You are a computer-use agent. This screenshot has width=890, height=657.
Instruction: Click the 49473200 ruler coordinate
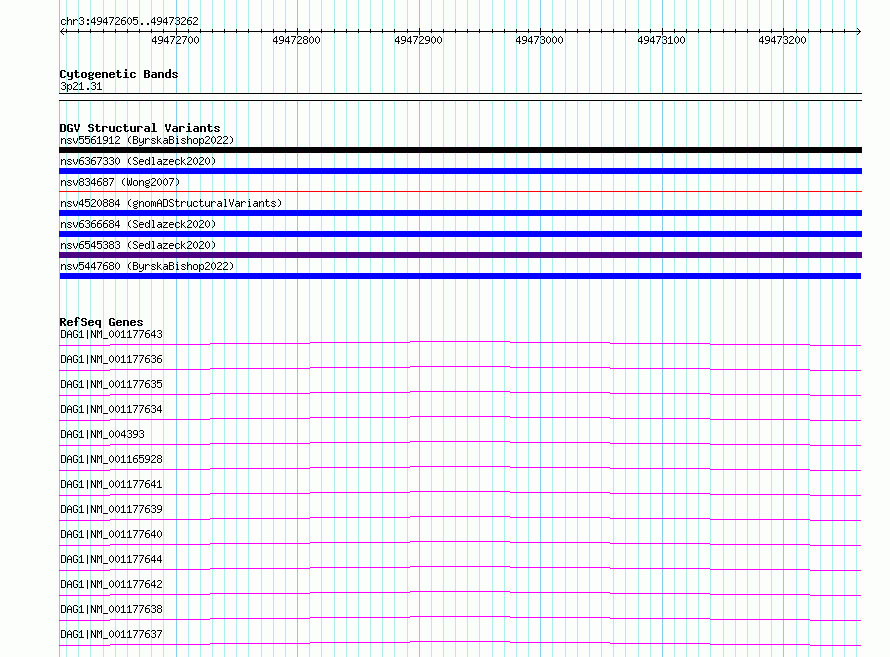tap(782, 40)
